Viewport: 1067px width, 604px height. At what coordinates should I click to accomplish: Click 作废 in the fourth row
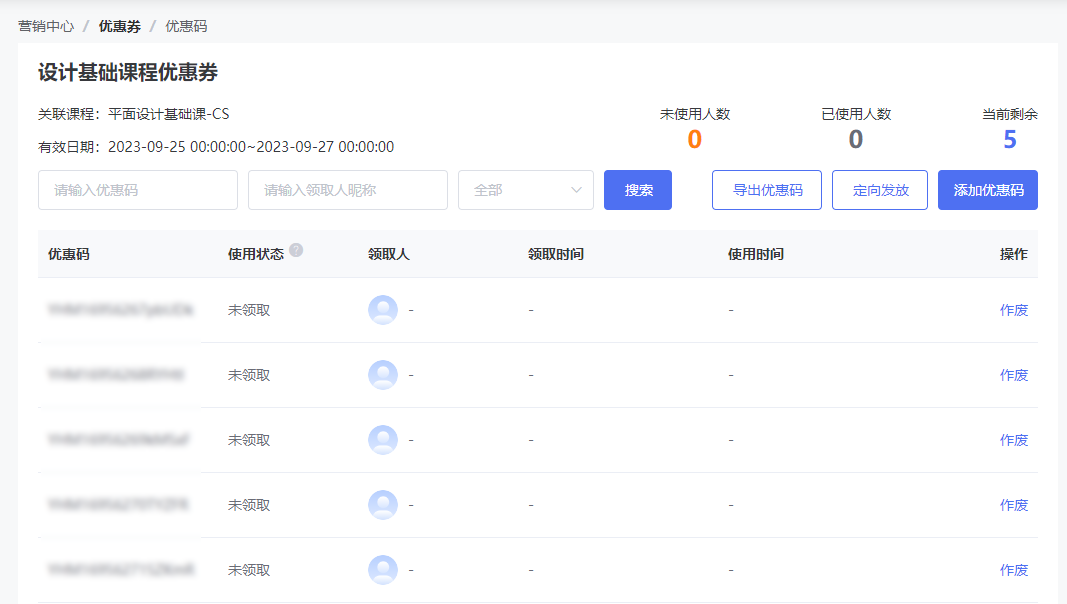(x=1014, y=505)
